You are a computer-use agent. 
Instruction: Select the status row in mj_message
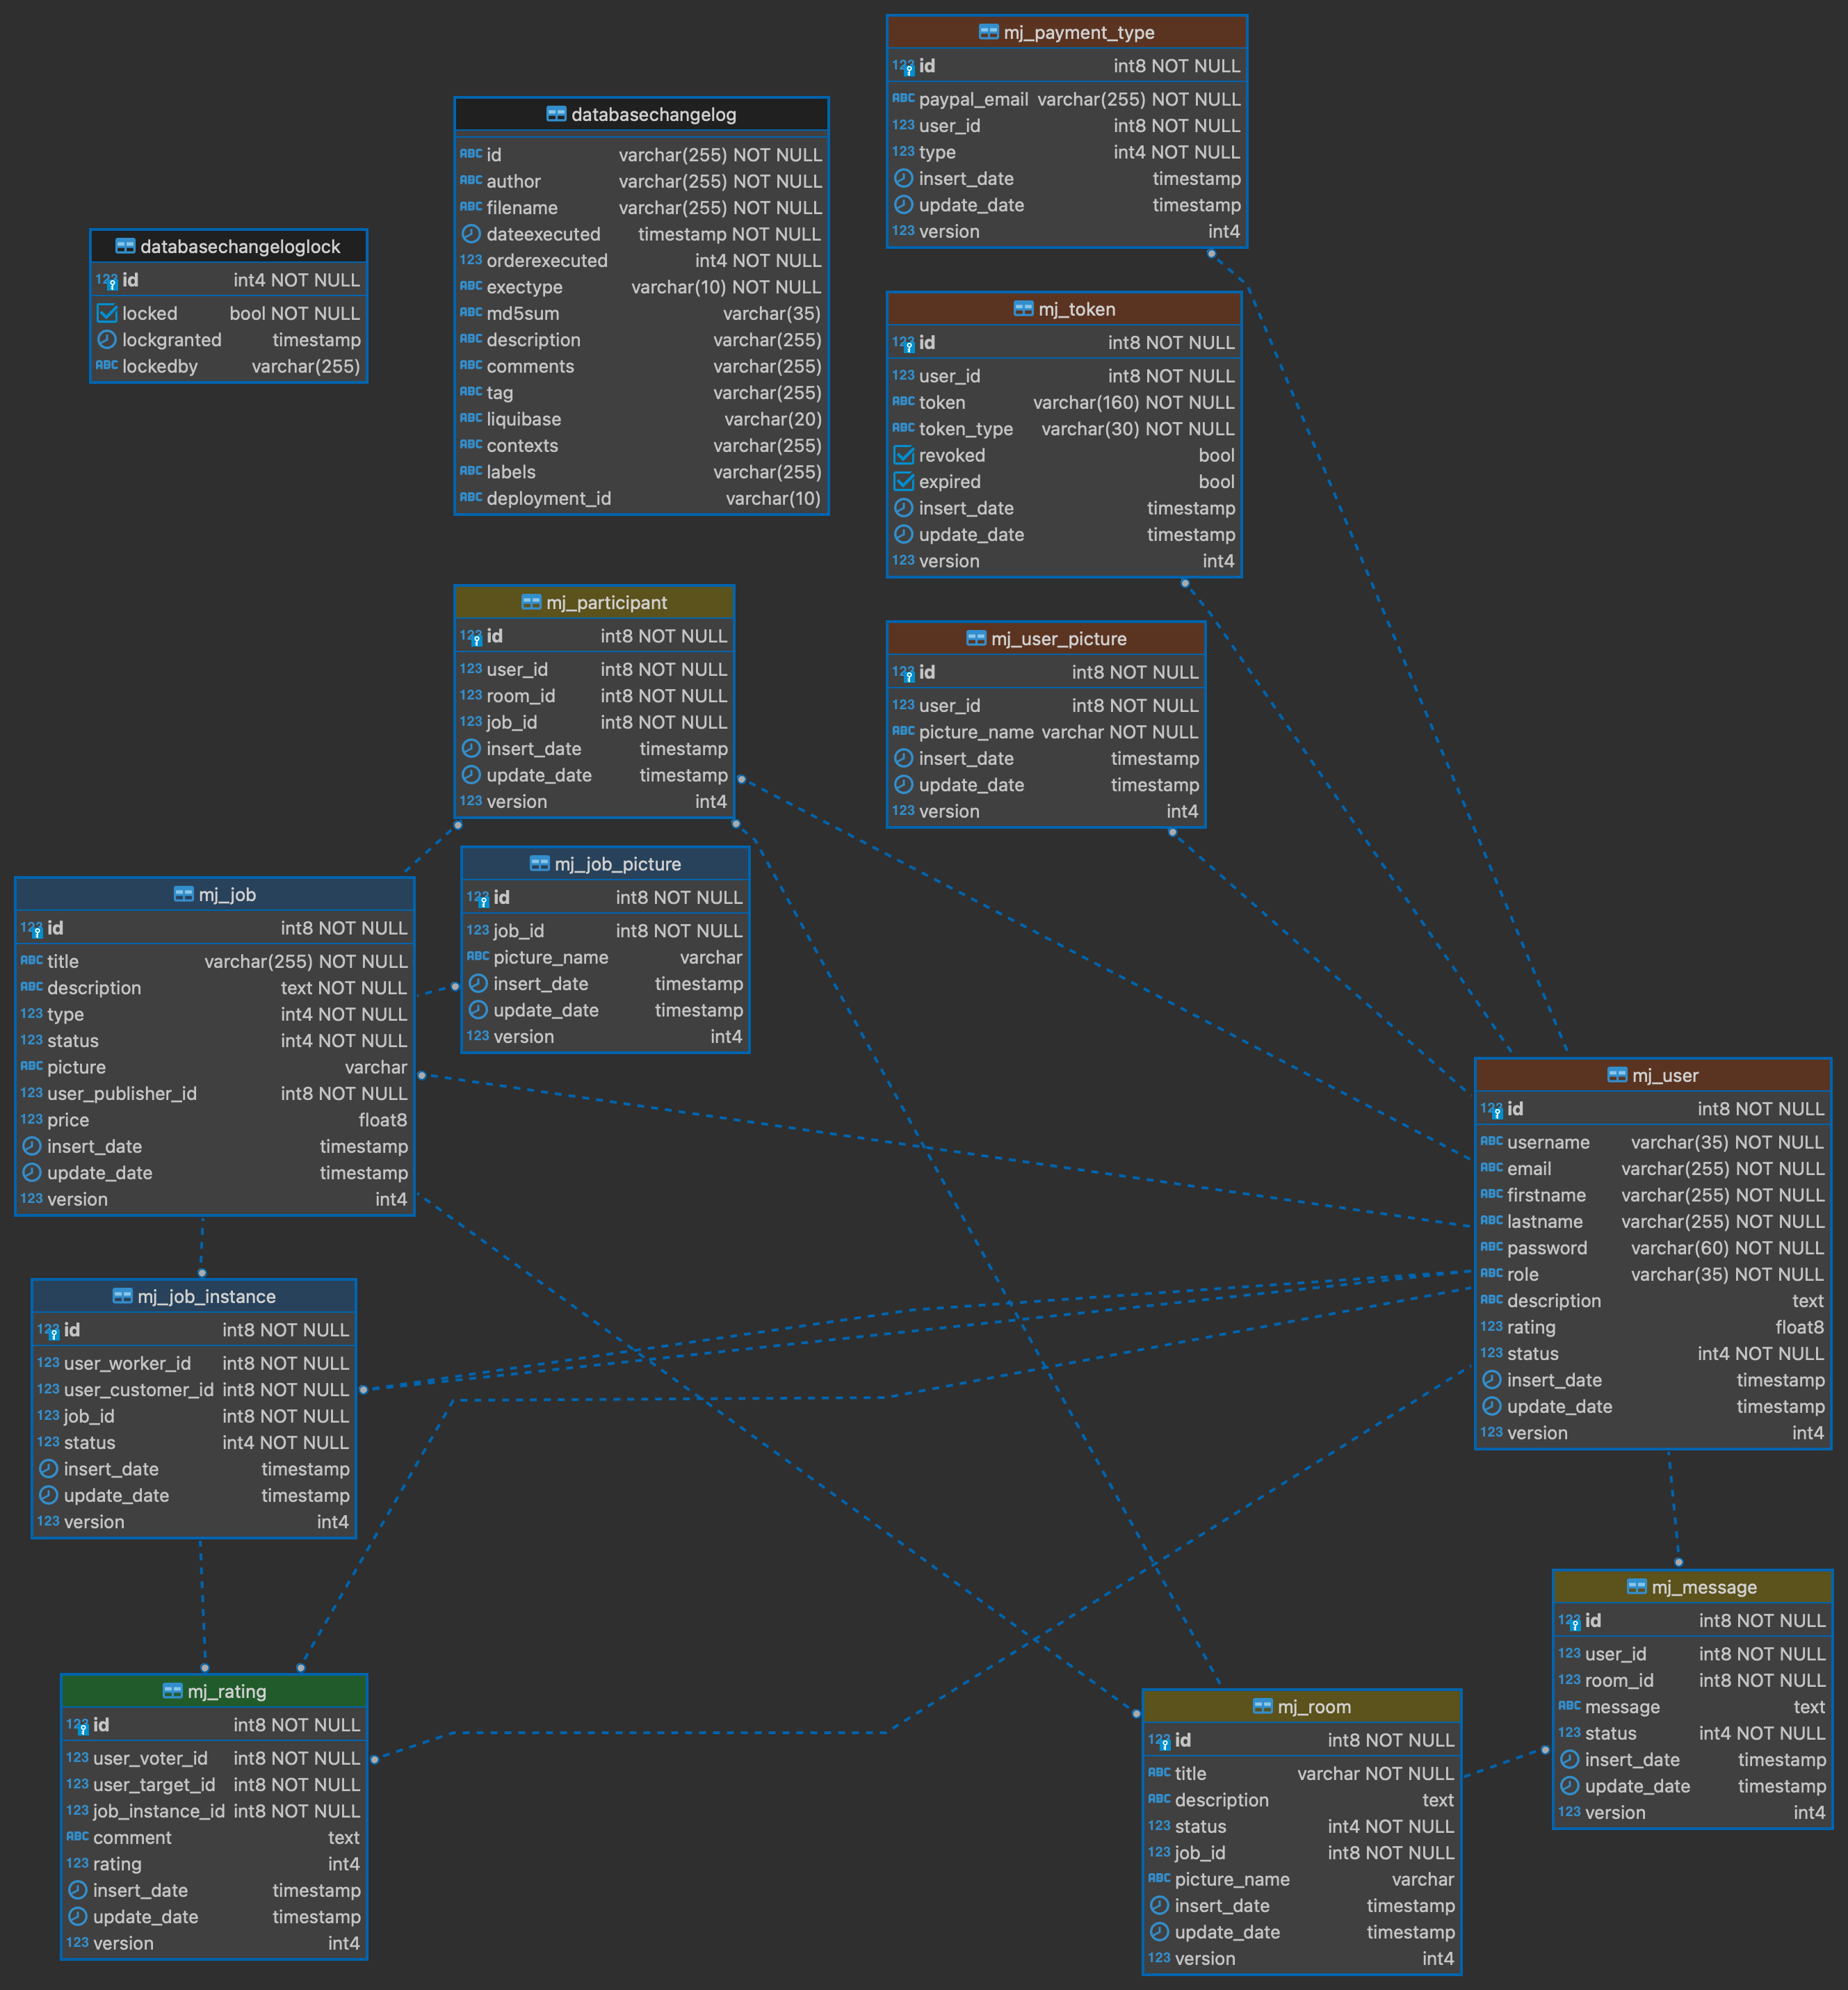(1692, 1733)
